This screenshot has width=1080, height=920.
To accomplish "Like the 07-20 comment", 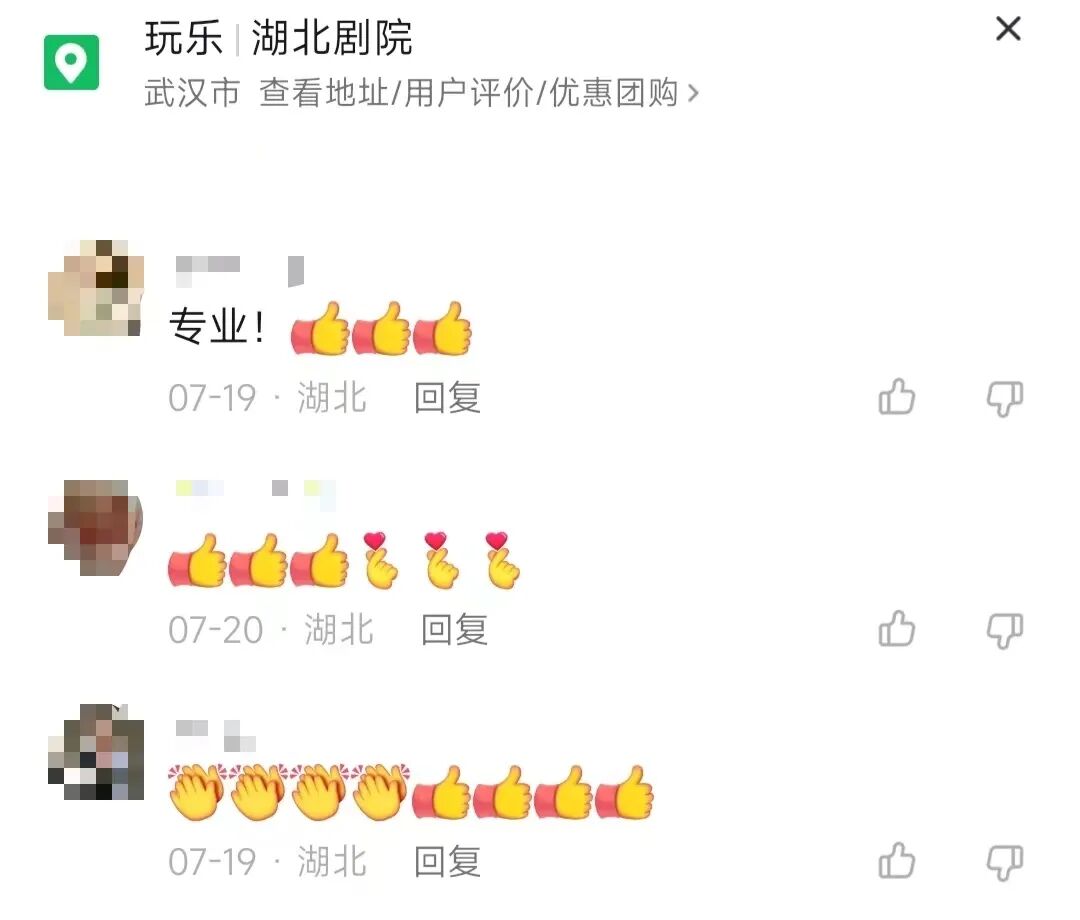I will (x=897, y=629).
